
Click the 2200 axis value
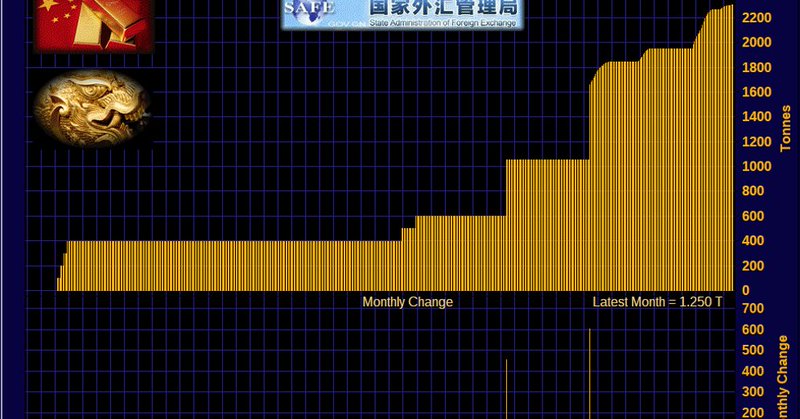757,18
